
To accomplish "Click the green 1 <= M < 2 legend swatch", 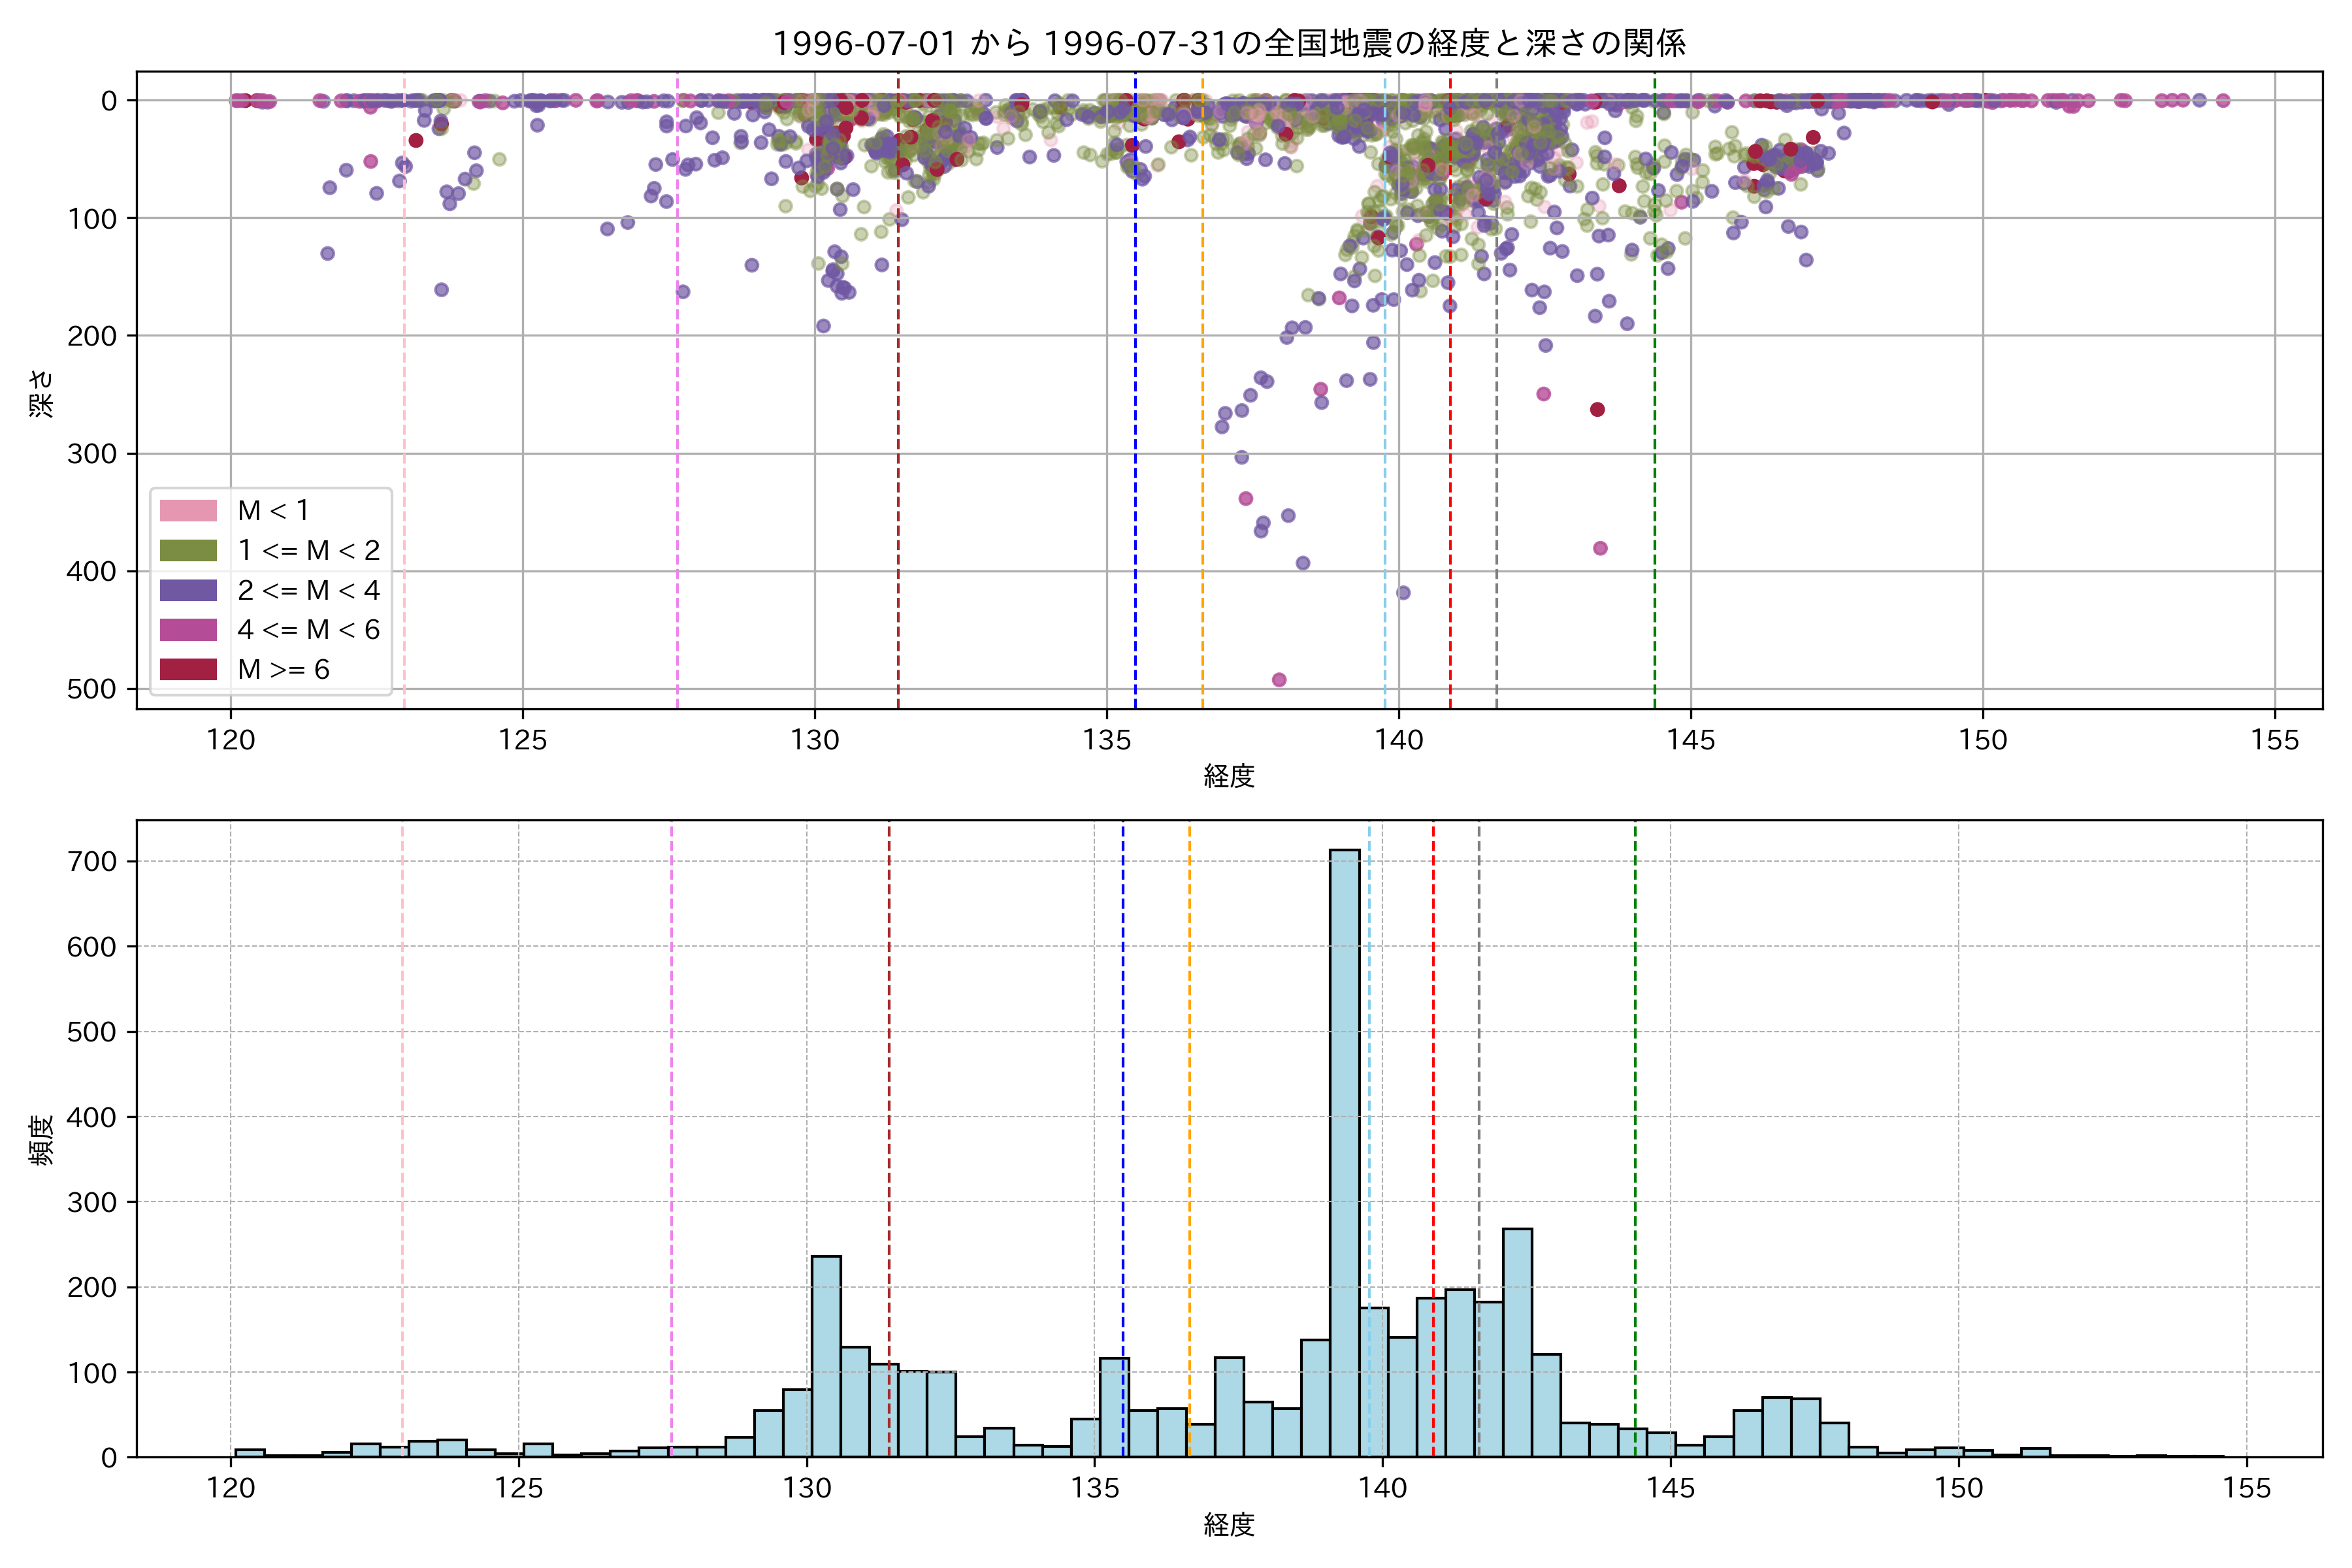I will point(188,551).
